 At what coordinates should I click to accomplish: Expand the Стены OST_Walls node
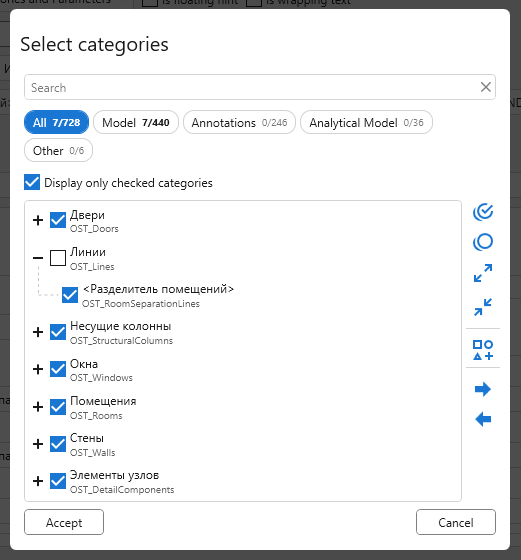coord(38,444)
